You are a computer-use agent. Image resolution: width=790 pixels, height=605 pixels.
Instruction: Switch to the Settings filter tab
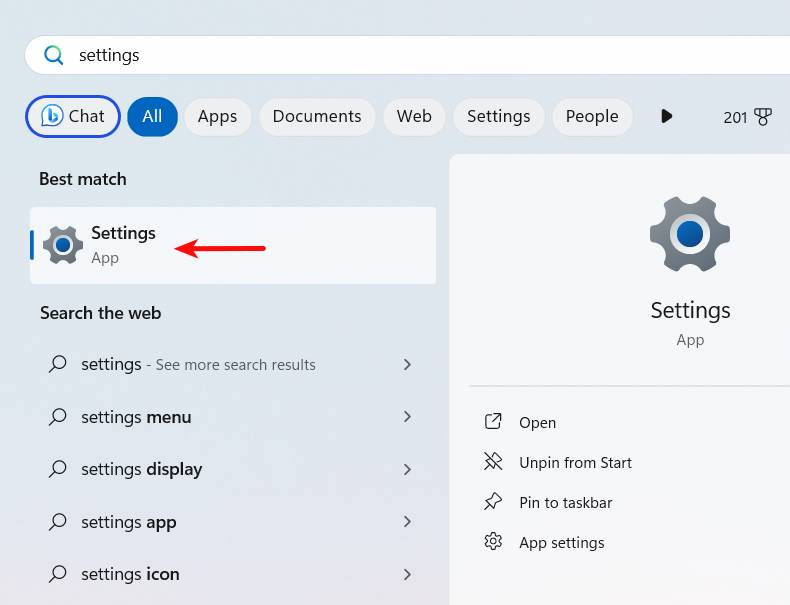click(499, 116)
